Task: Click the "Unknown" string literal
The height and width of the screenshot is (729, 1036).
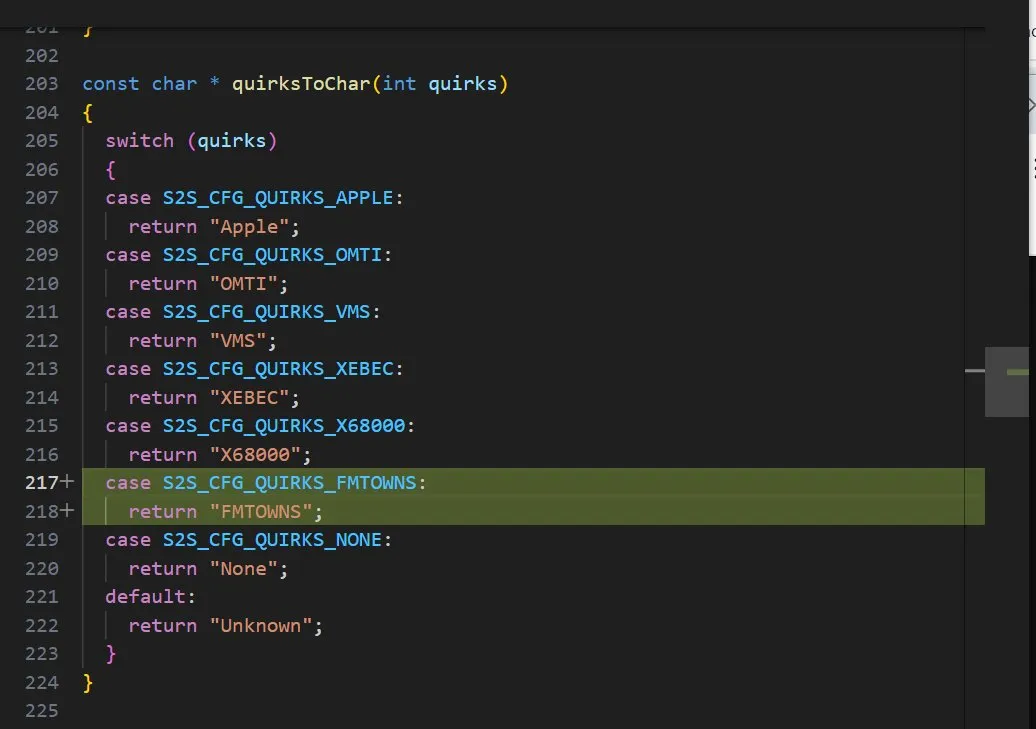Action: [261, 626]
